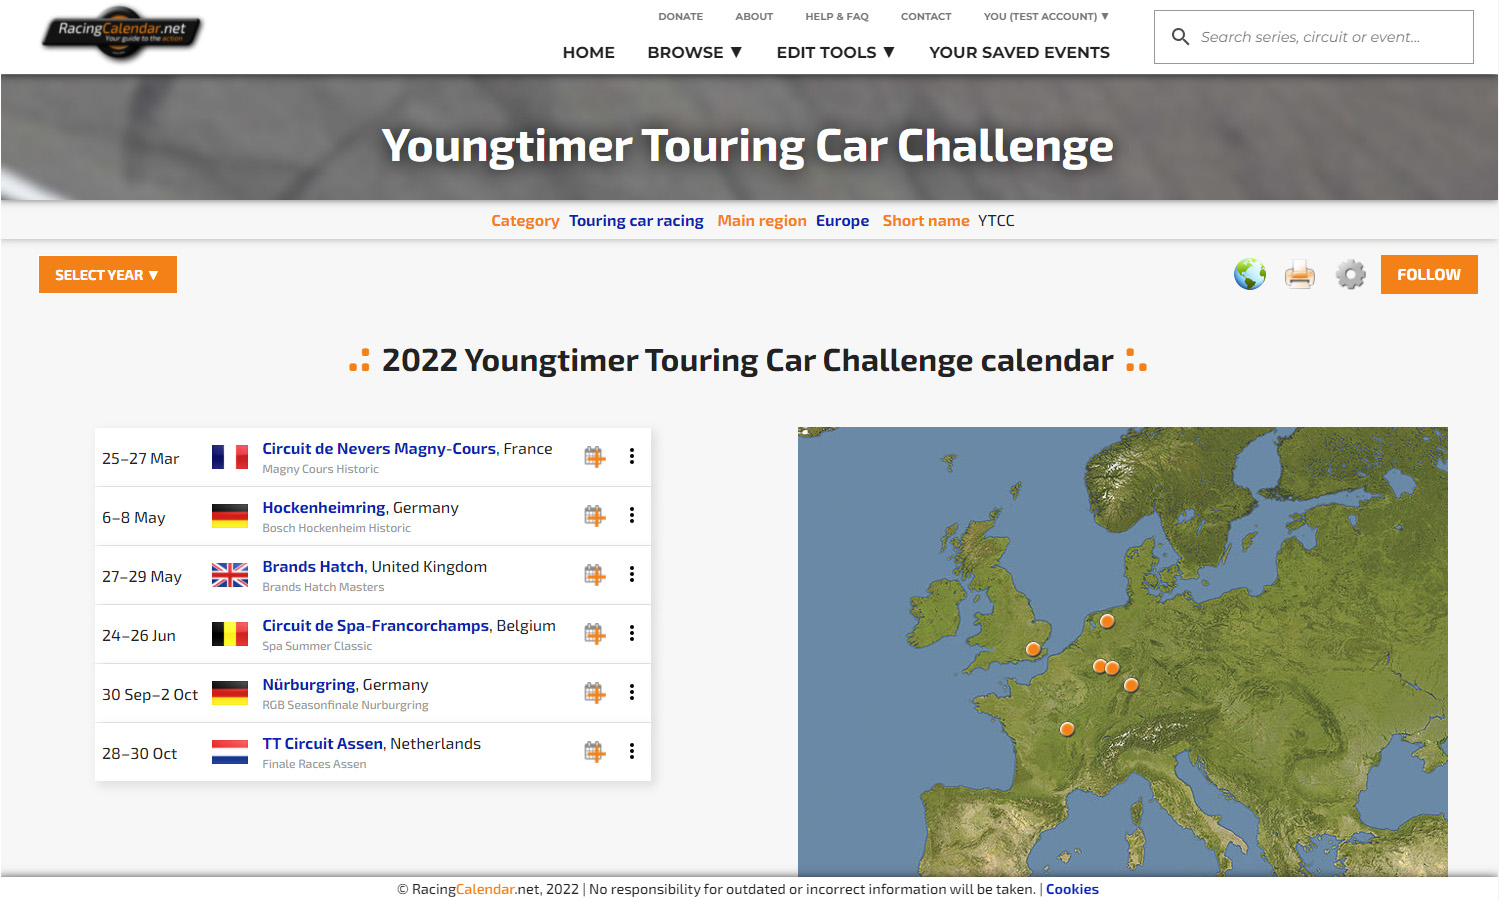Click the Bosch Hockenheim Historic event name
The width and height of the screenshot is (1500, 900).
(336, 528)
